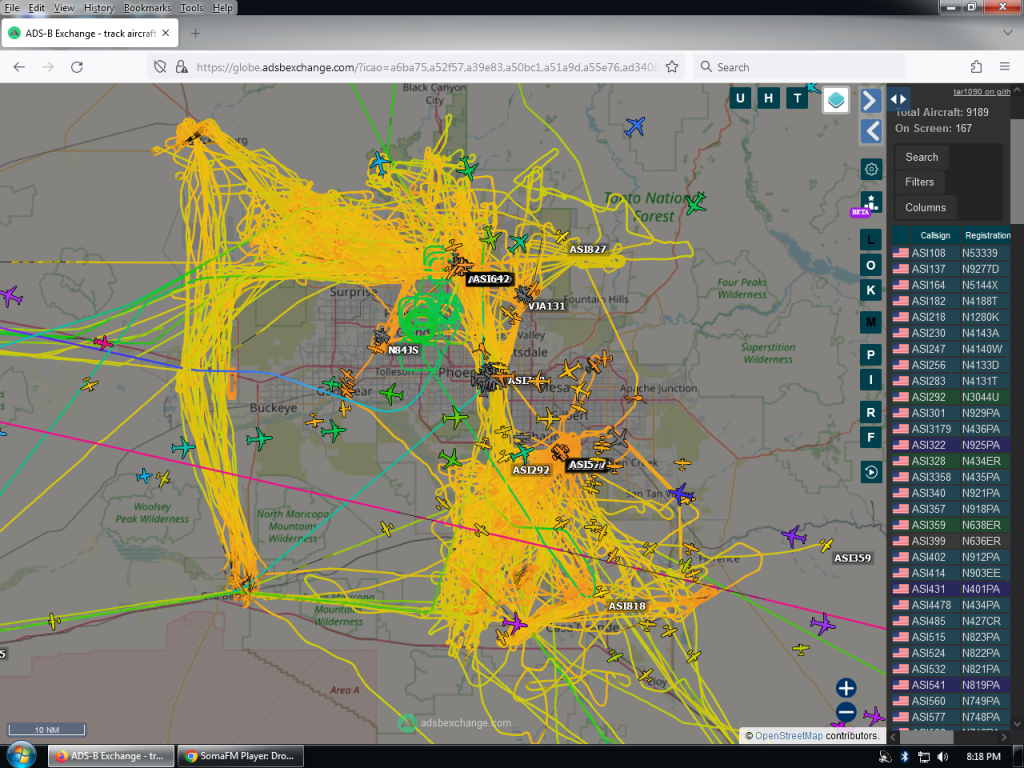Reload the current page
1024x768 pixels.
click(77, 67)
